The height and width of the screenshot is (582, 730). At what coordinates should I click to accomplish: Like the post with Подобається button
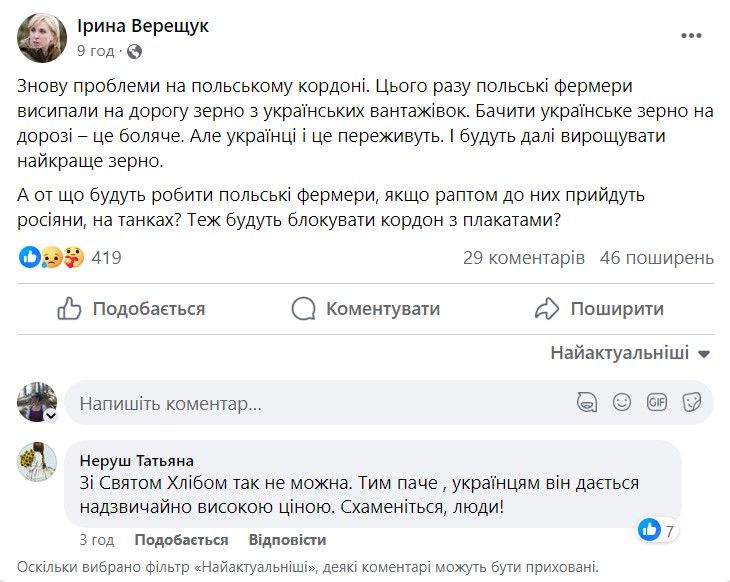pos(131,309)
